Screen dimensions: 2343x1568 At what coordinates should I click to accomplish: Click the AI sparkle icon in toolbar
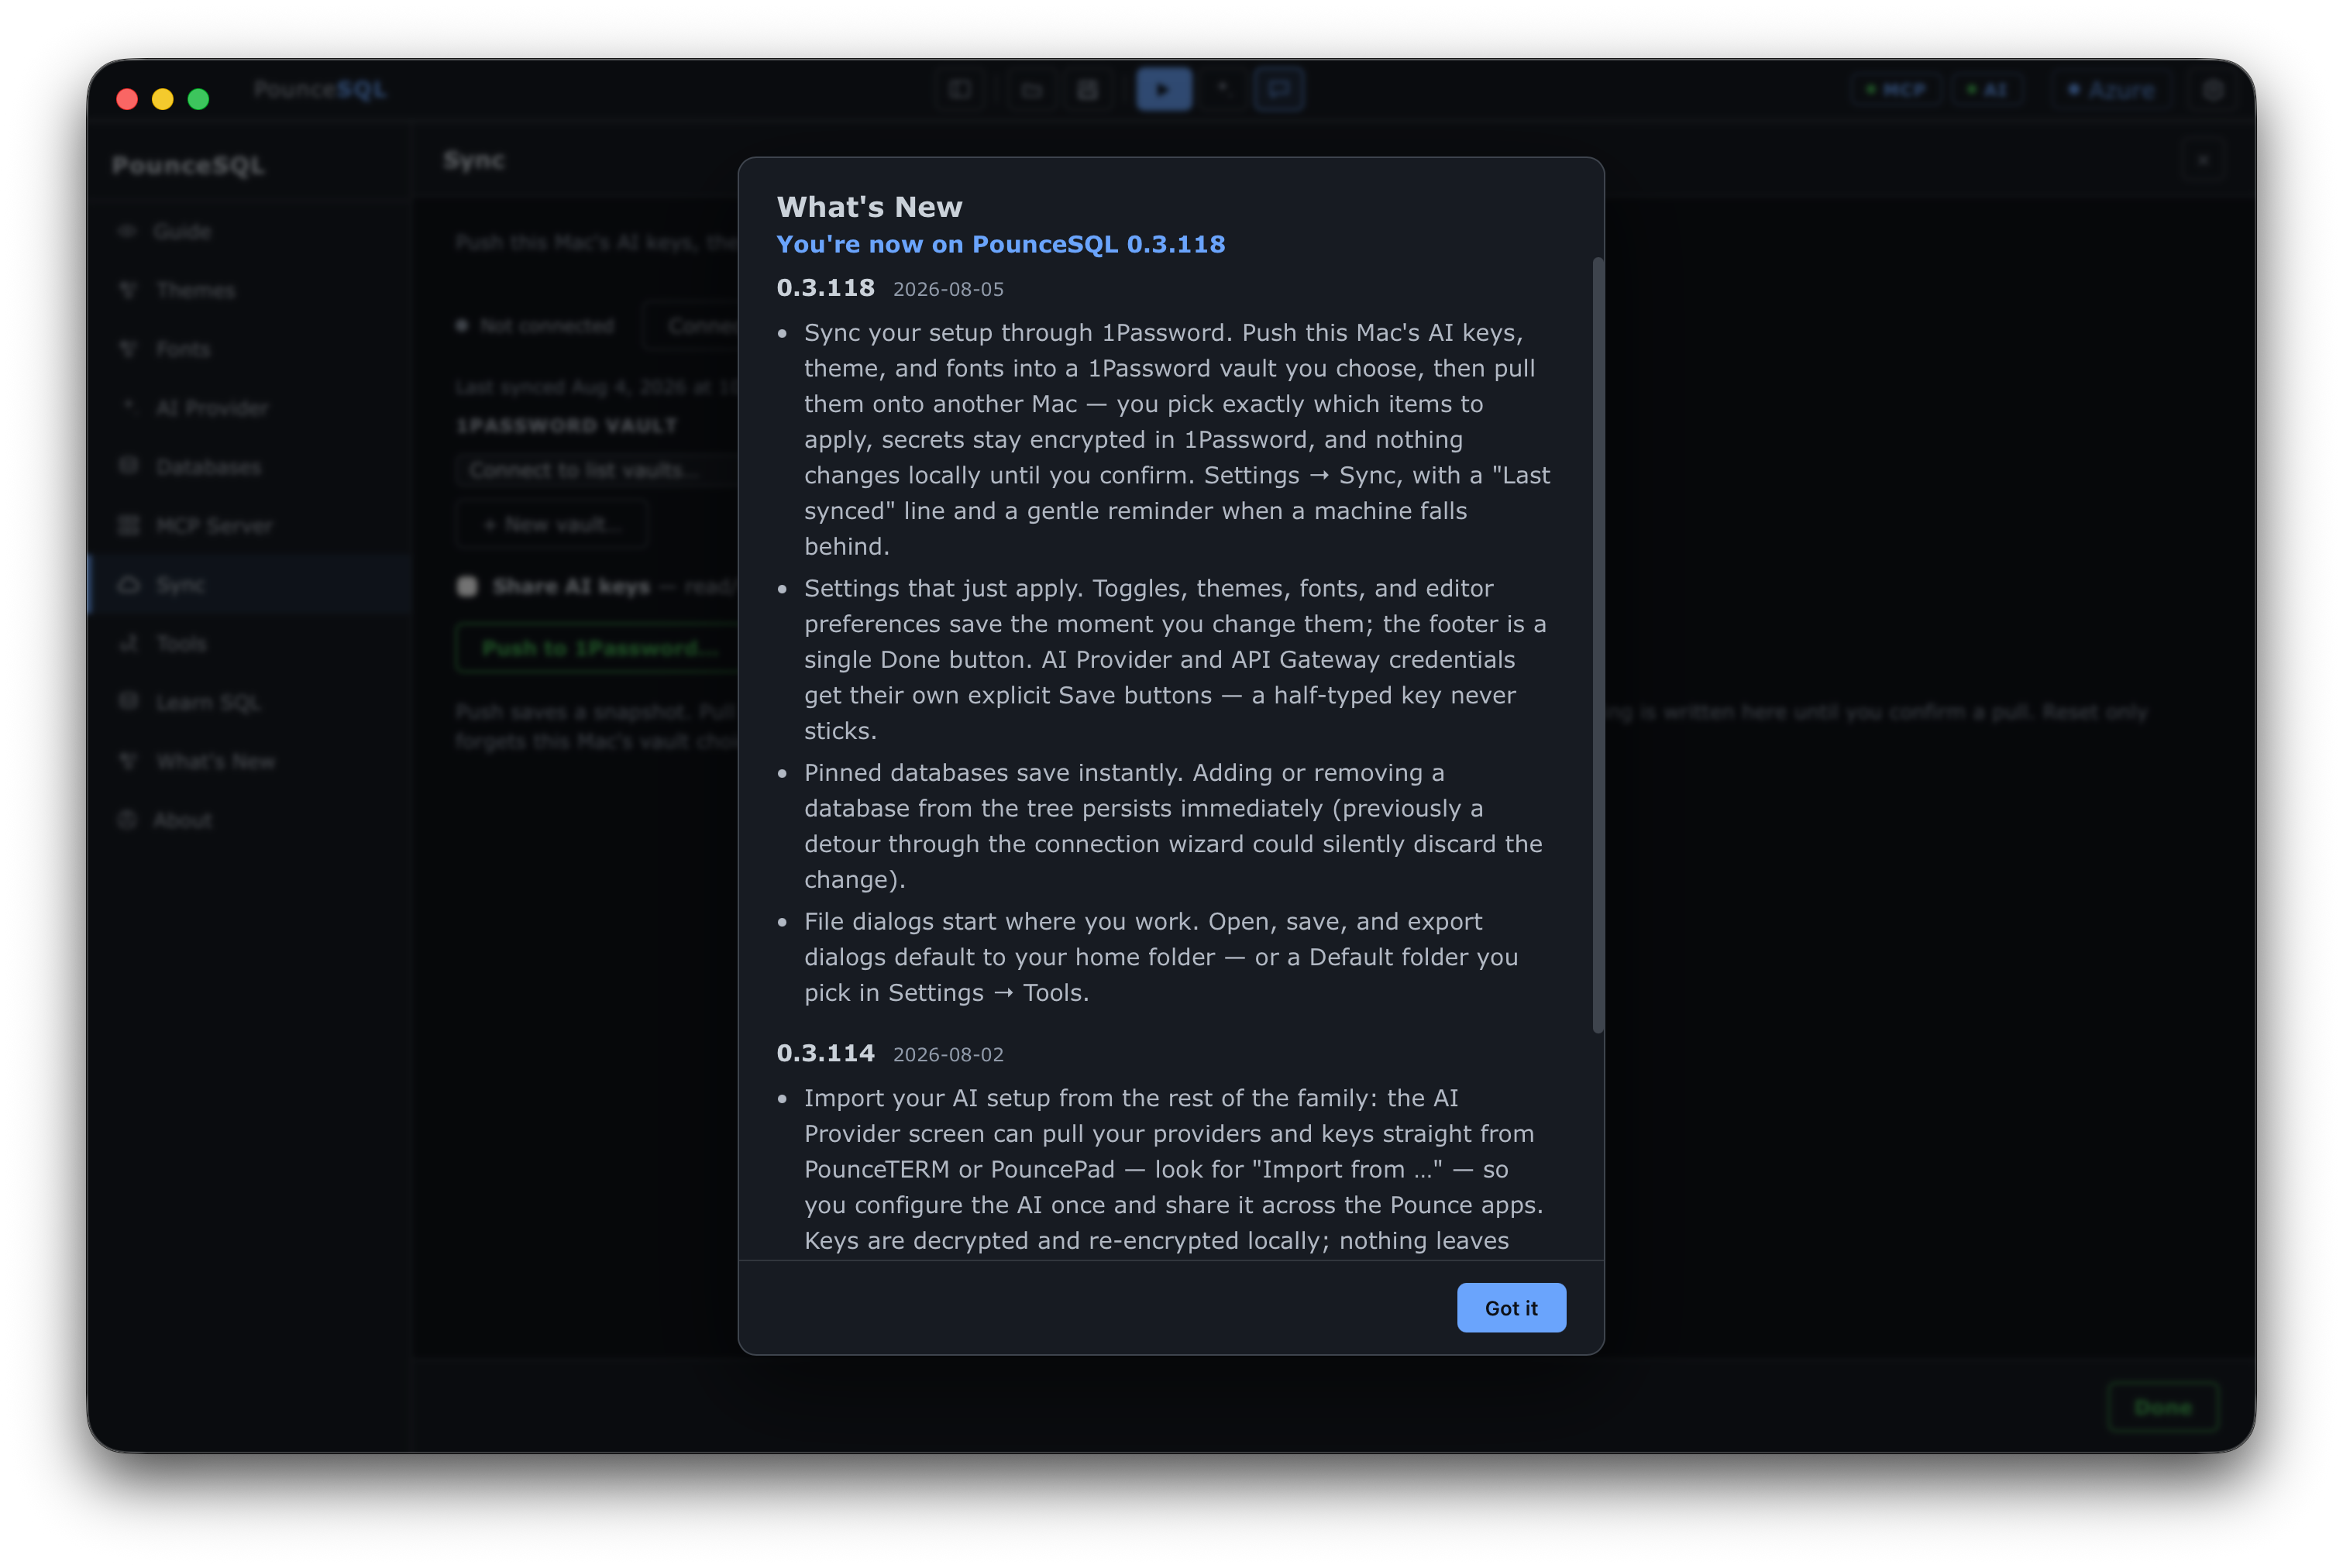[1223, 88]
